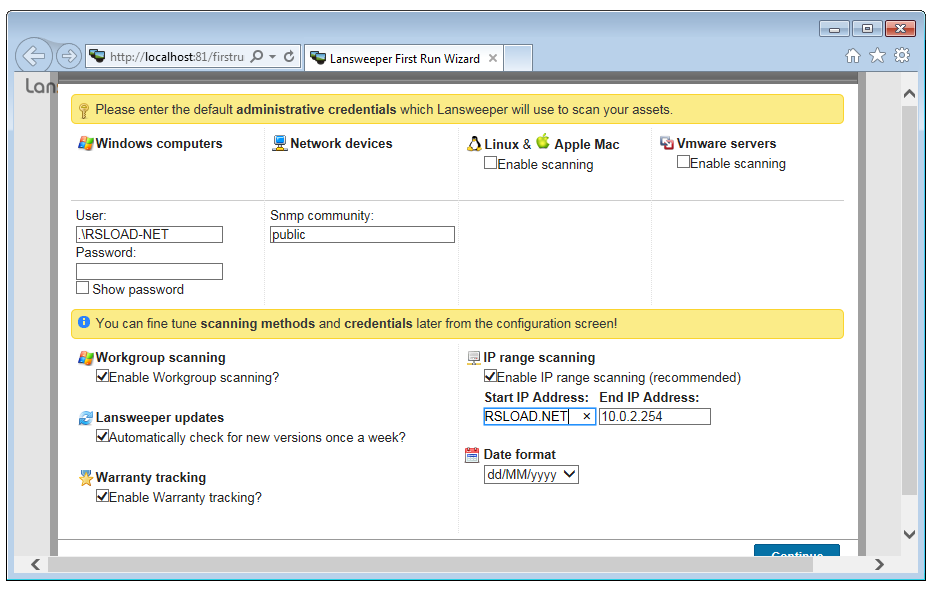Click the Date format calendar icon
944x599 pixels.
(471, 455)
